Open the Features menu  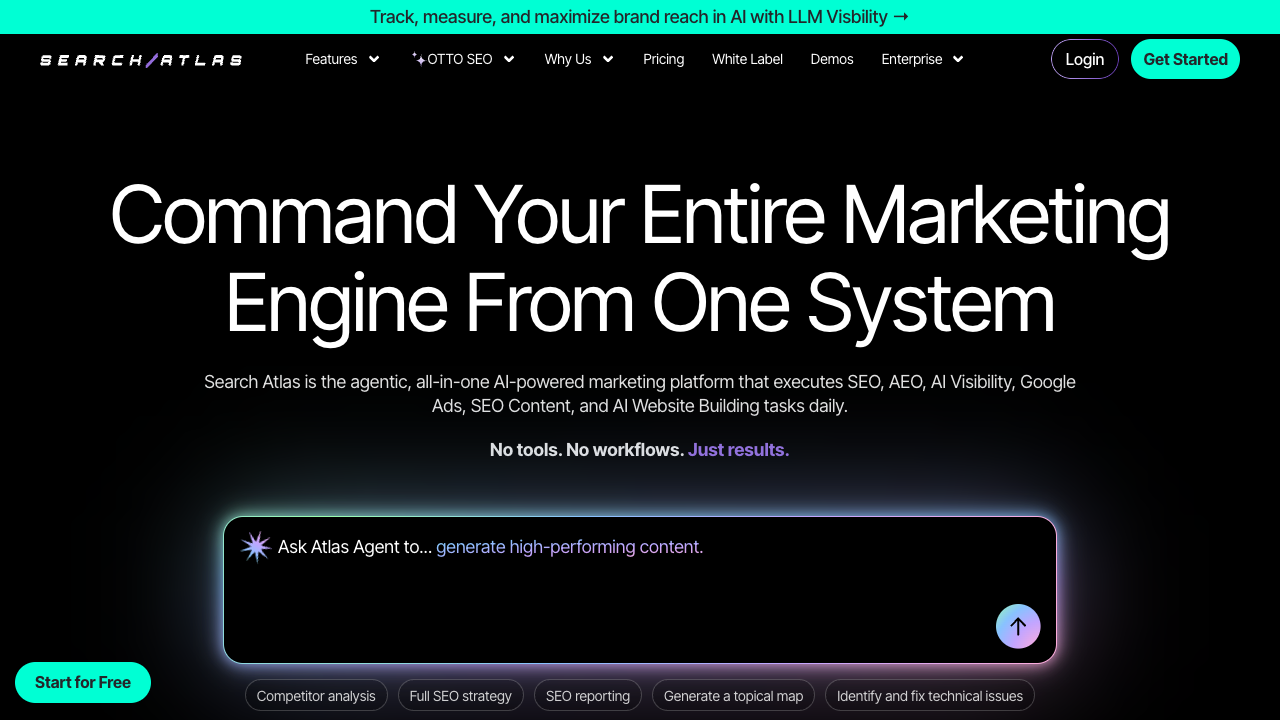pyautogui.click(x=331, y=59)
